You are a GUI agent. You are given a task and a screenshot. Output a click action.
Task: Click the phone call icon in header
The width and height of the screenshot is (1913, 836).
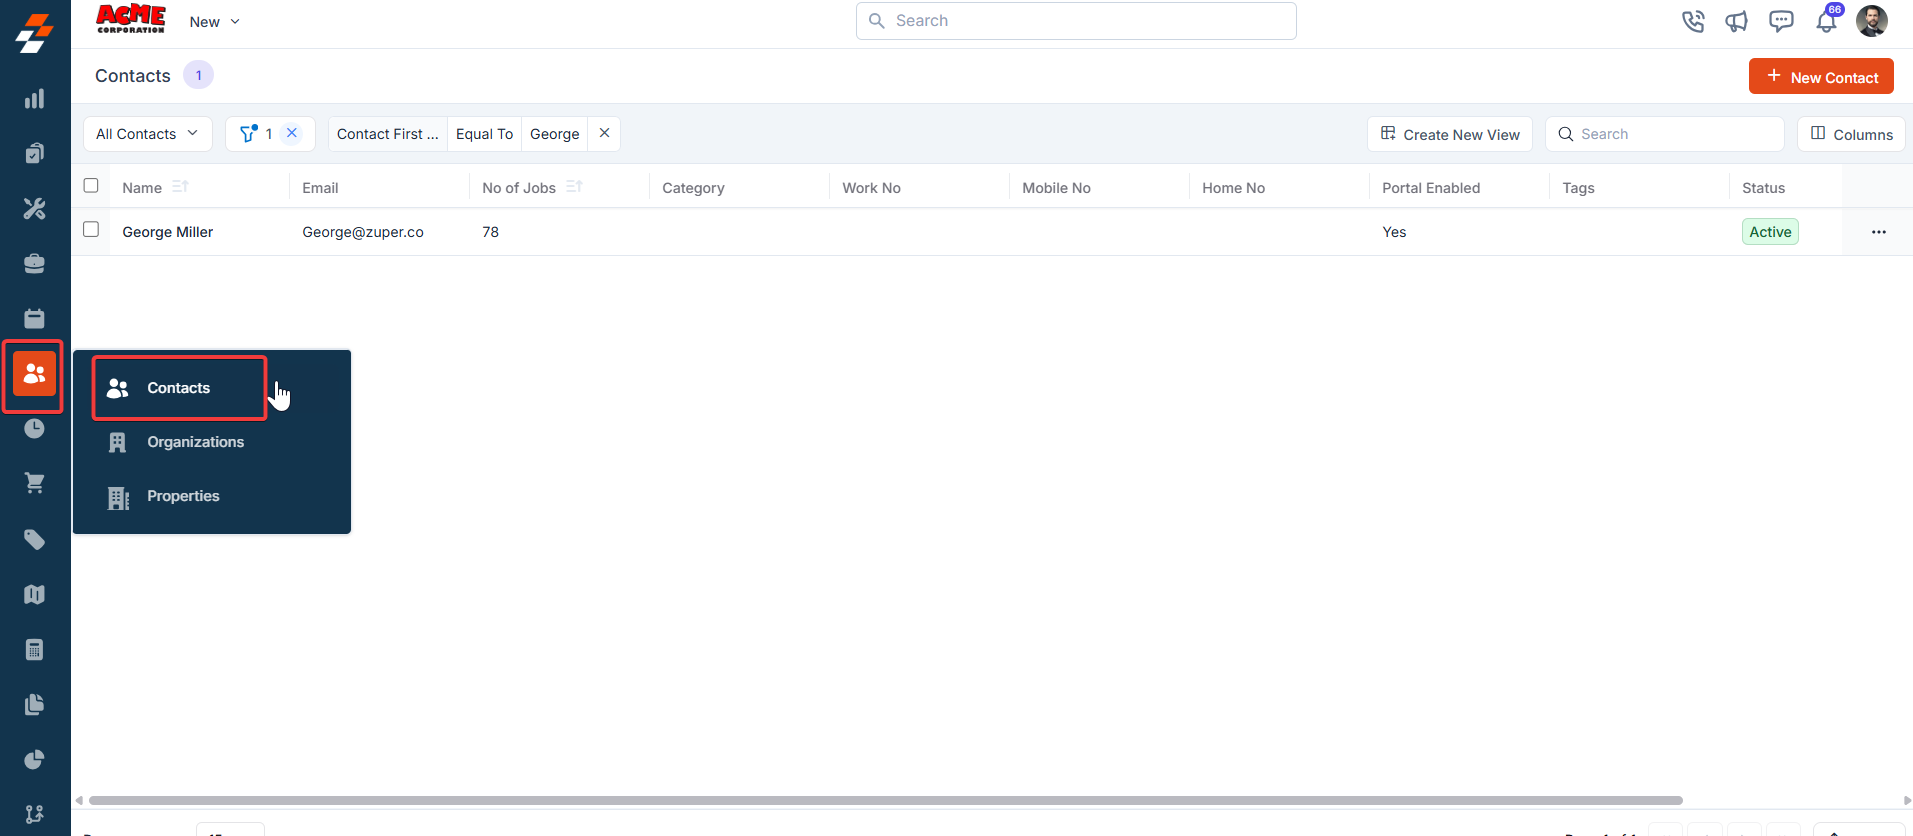click(1693, 21)
